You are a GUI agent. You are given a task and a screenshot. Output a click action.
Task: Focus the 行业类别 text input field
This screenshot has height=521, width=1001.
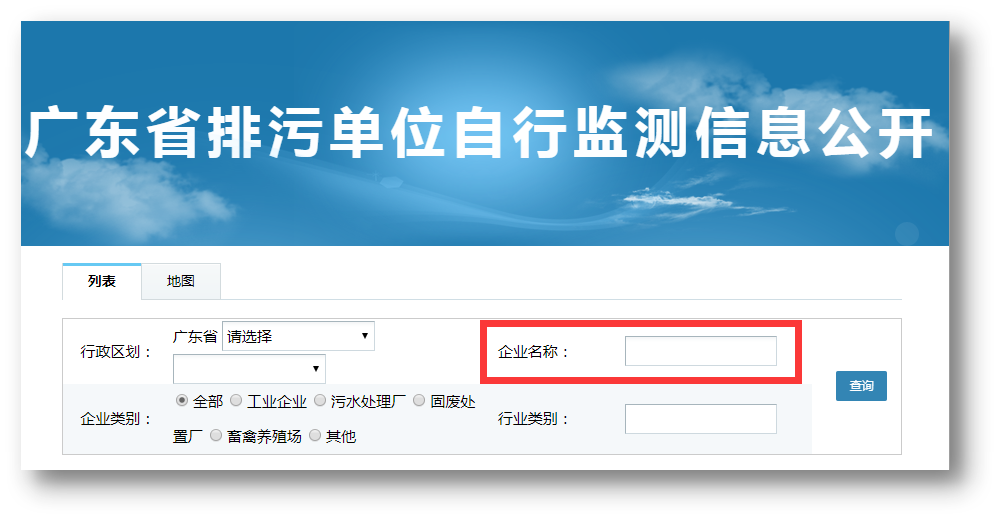(x=700, y=419)
